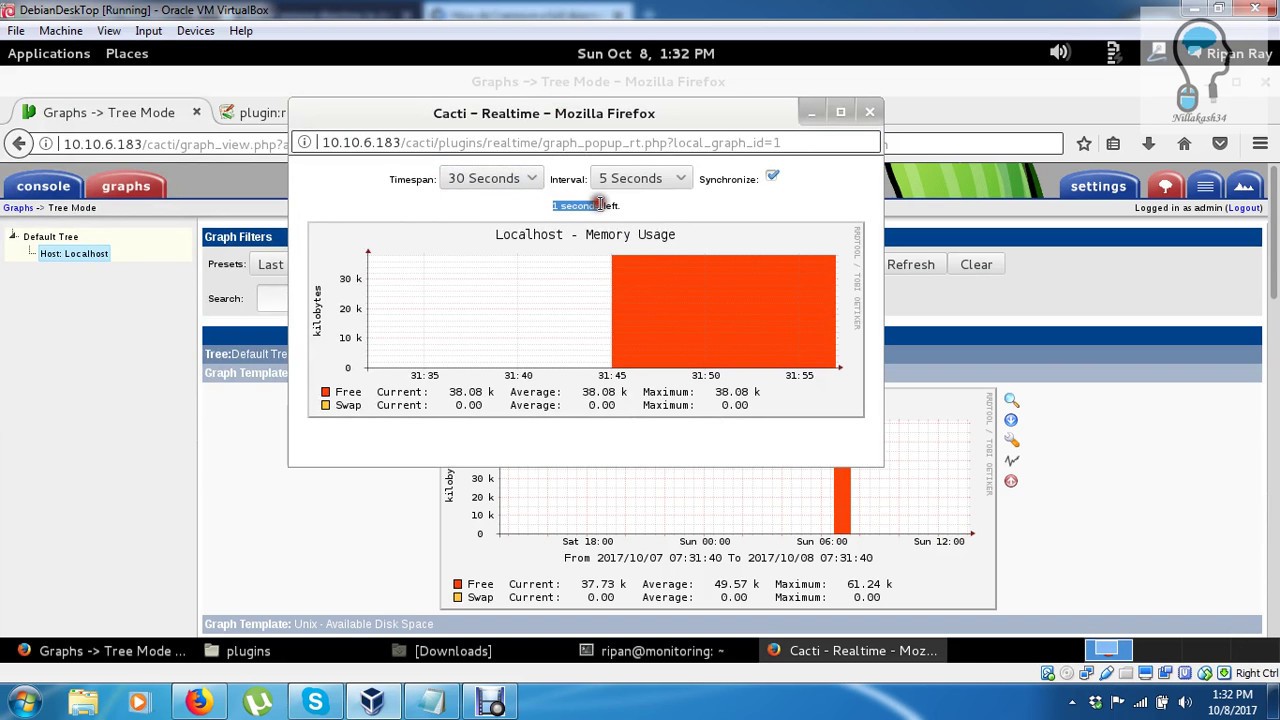
Task: Open Cacti console tab
Action: 43,186
